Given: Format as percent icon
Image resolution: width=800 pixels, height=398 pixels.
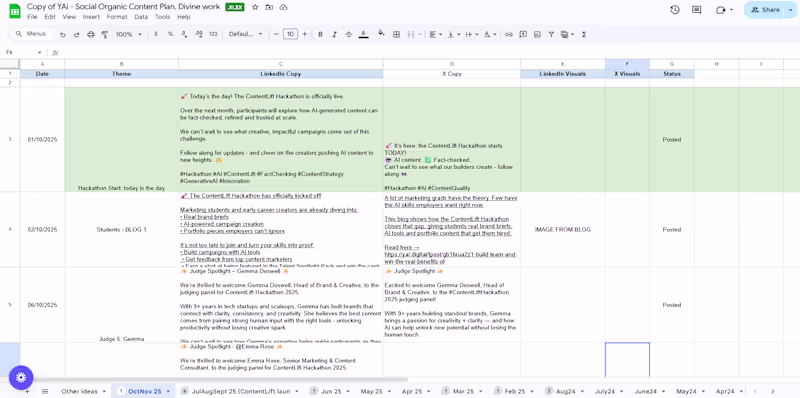Looking at the screenshot, I should (x=170, y=34).
